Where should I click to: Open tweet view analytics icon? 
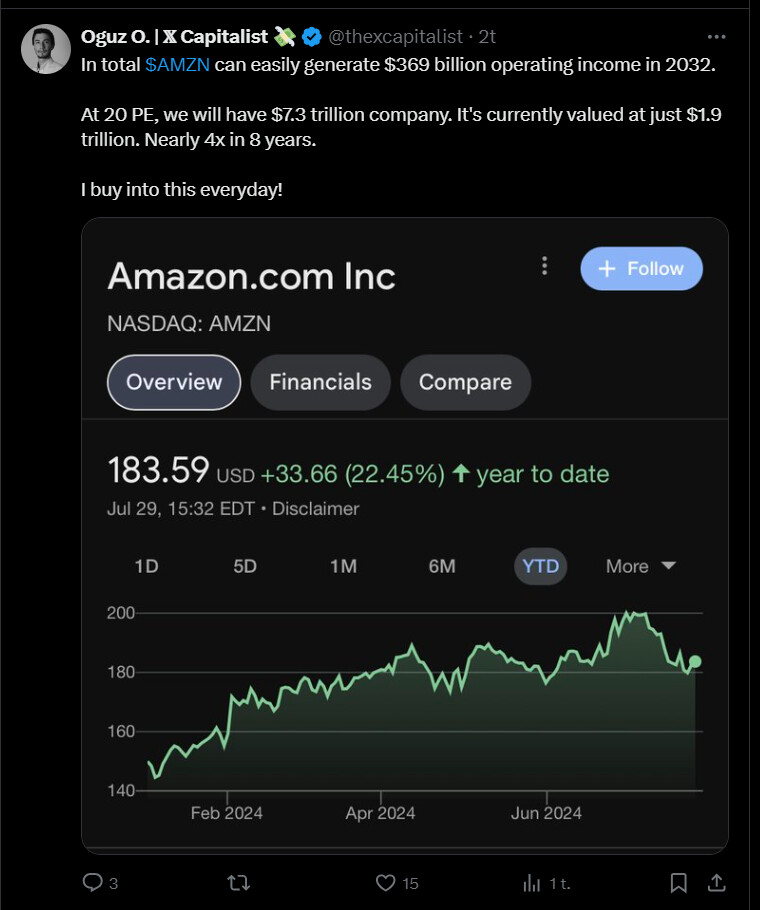[x=532, y=883]
